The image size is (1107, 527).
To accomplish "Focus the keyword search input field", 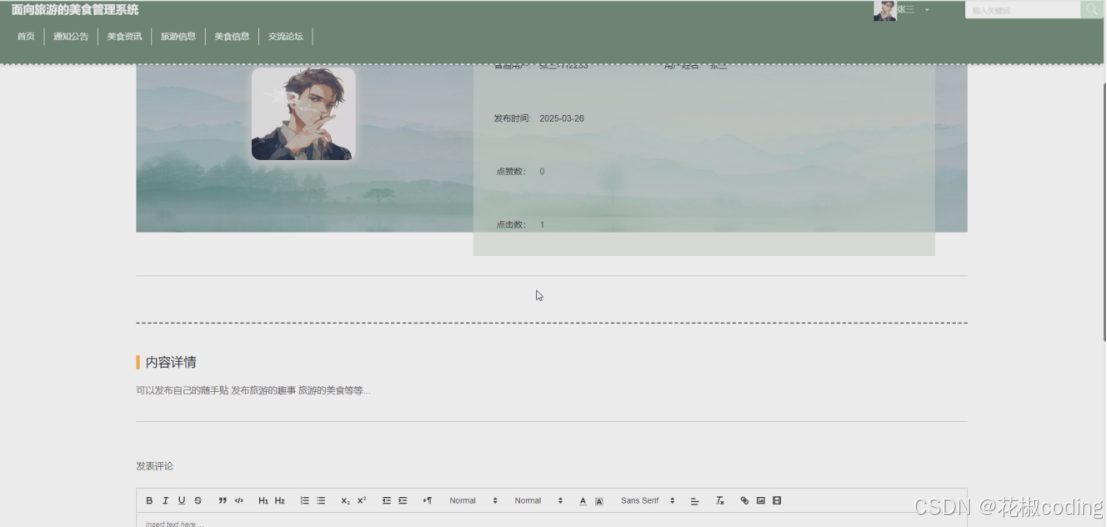I will click(x=1023, y=10).
